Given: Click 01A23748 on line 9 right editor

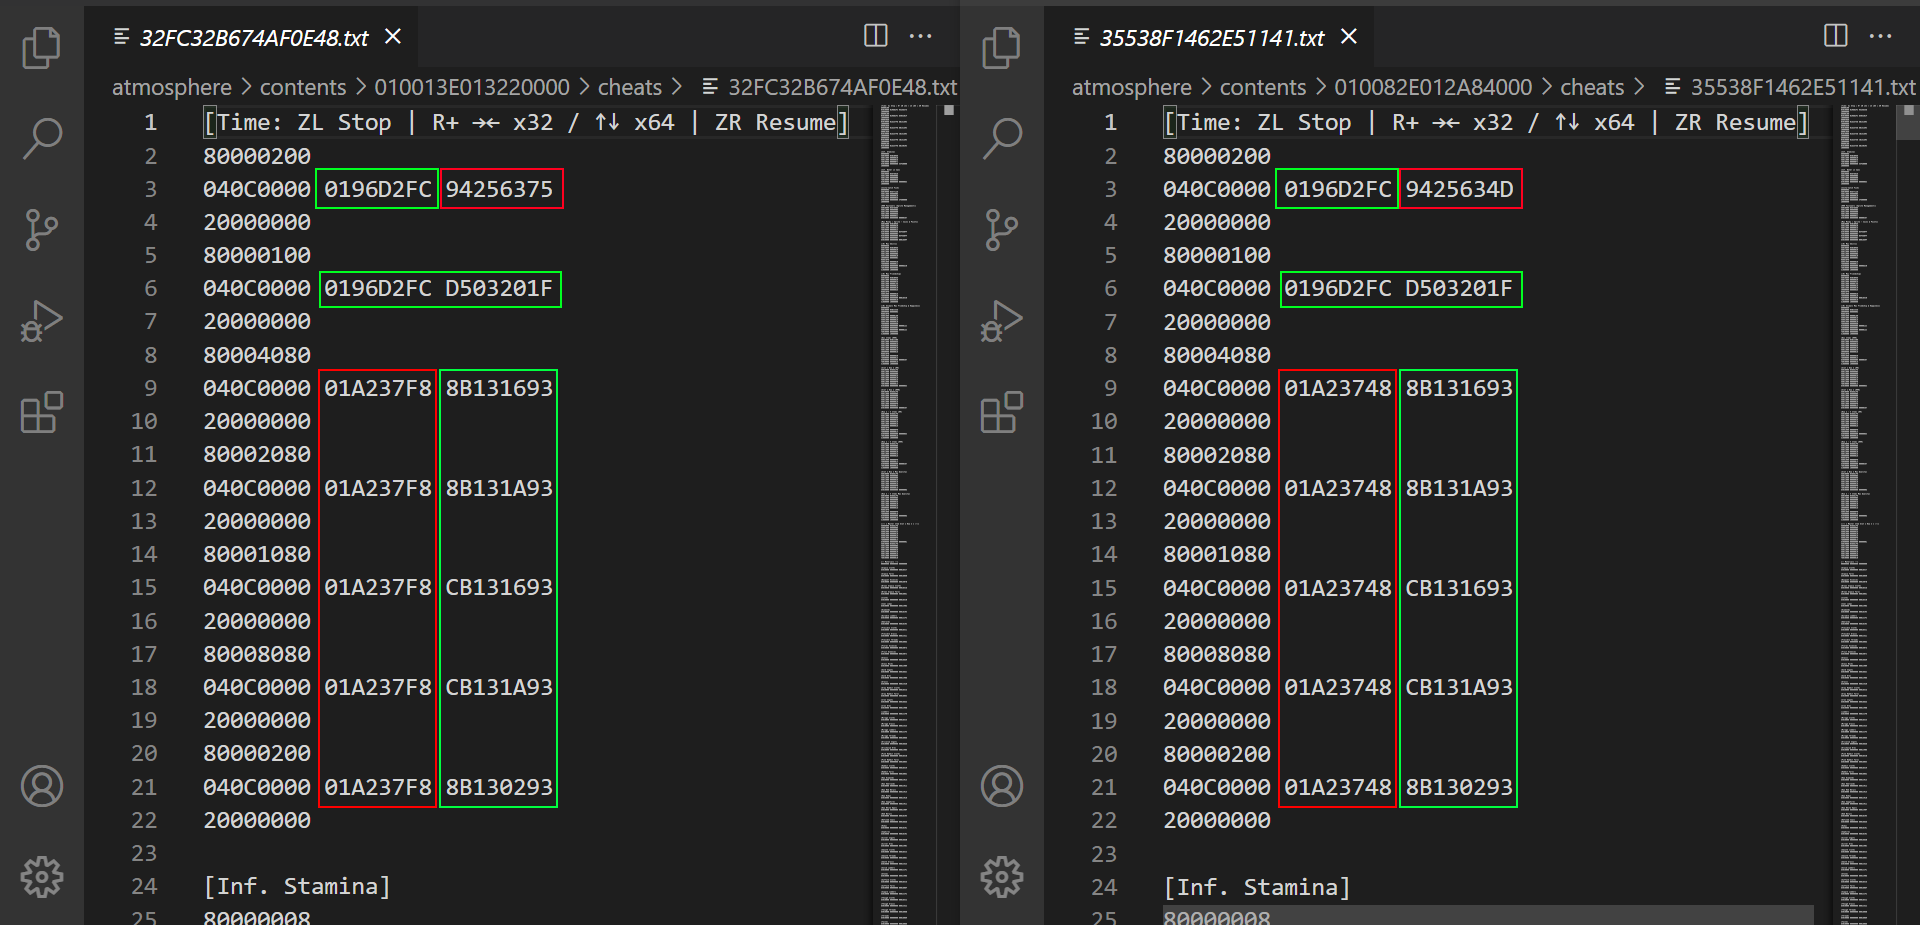Looking at the screenshot, I should 1338,388.
